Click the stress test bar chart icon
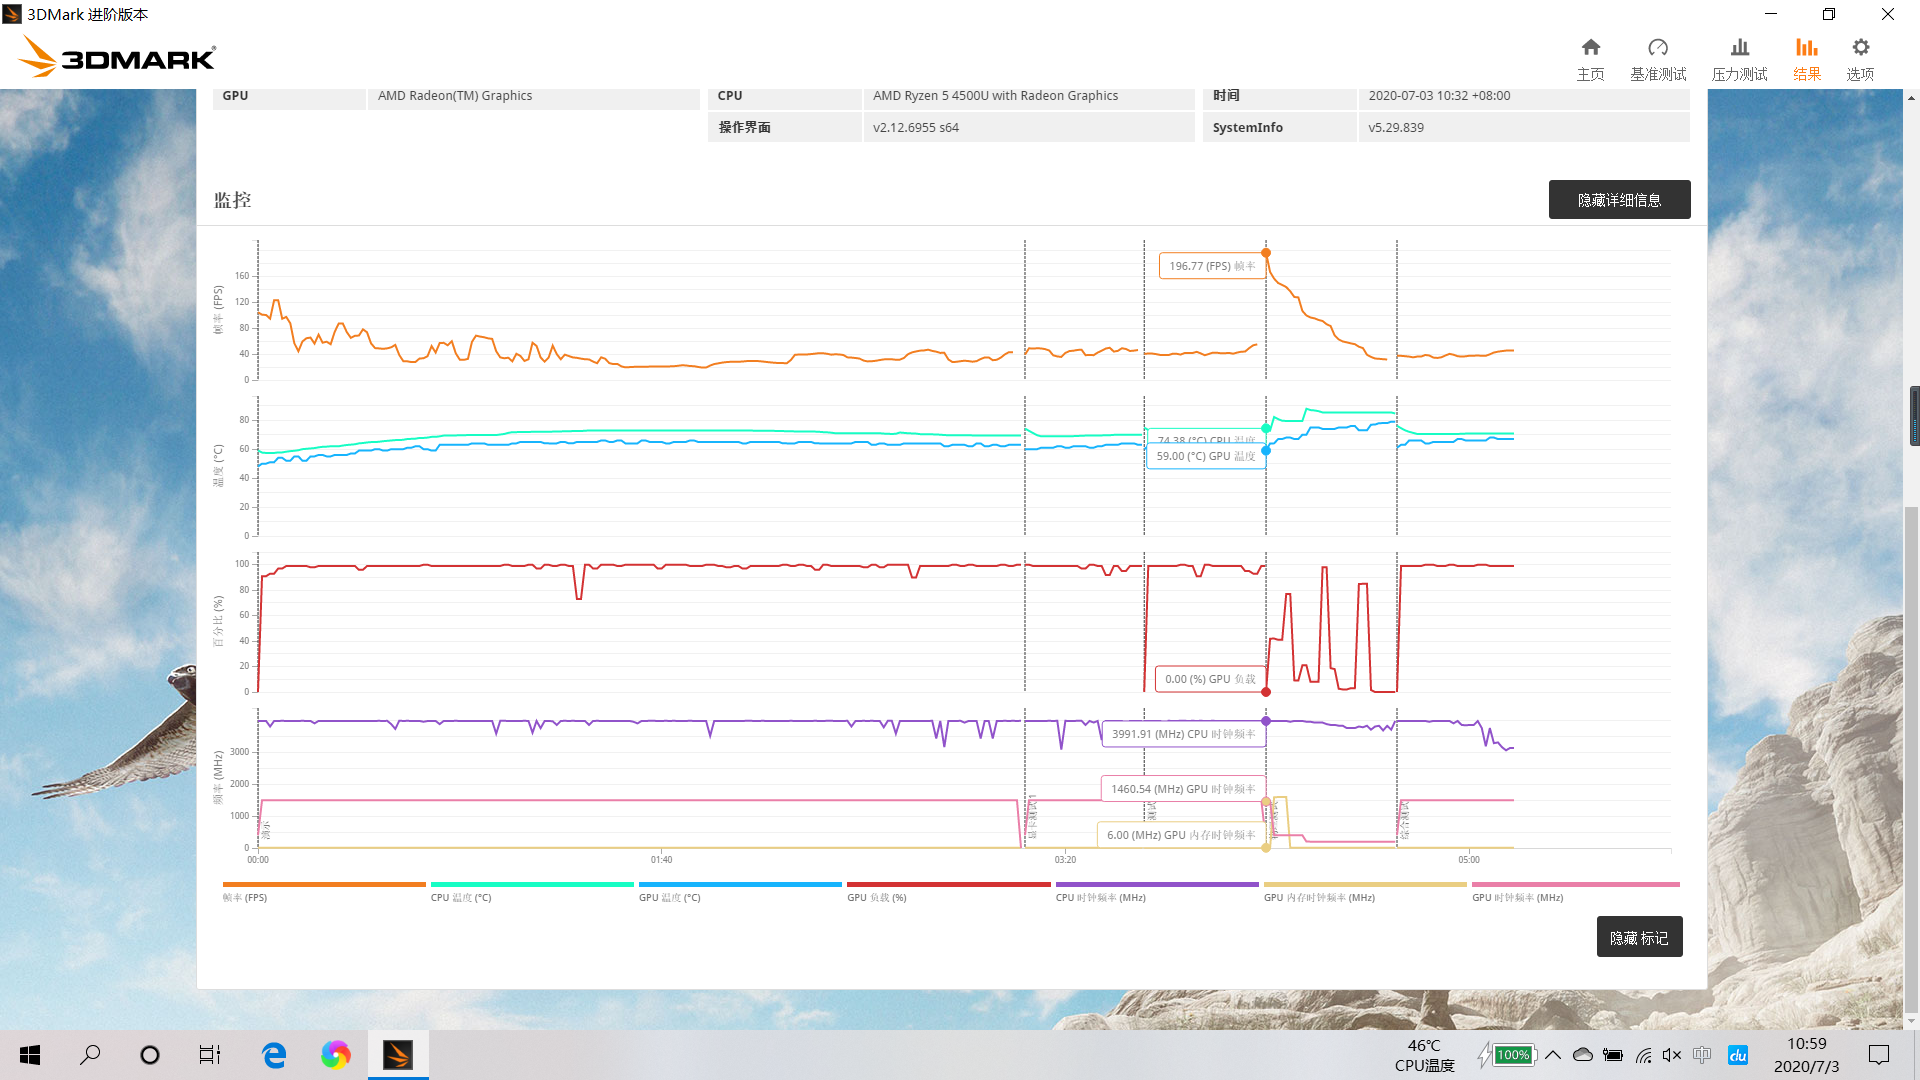 (x=1740, y=47)
